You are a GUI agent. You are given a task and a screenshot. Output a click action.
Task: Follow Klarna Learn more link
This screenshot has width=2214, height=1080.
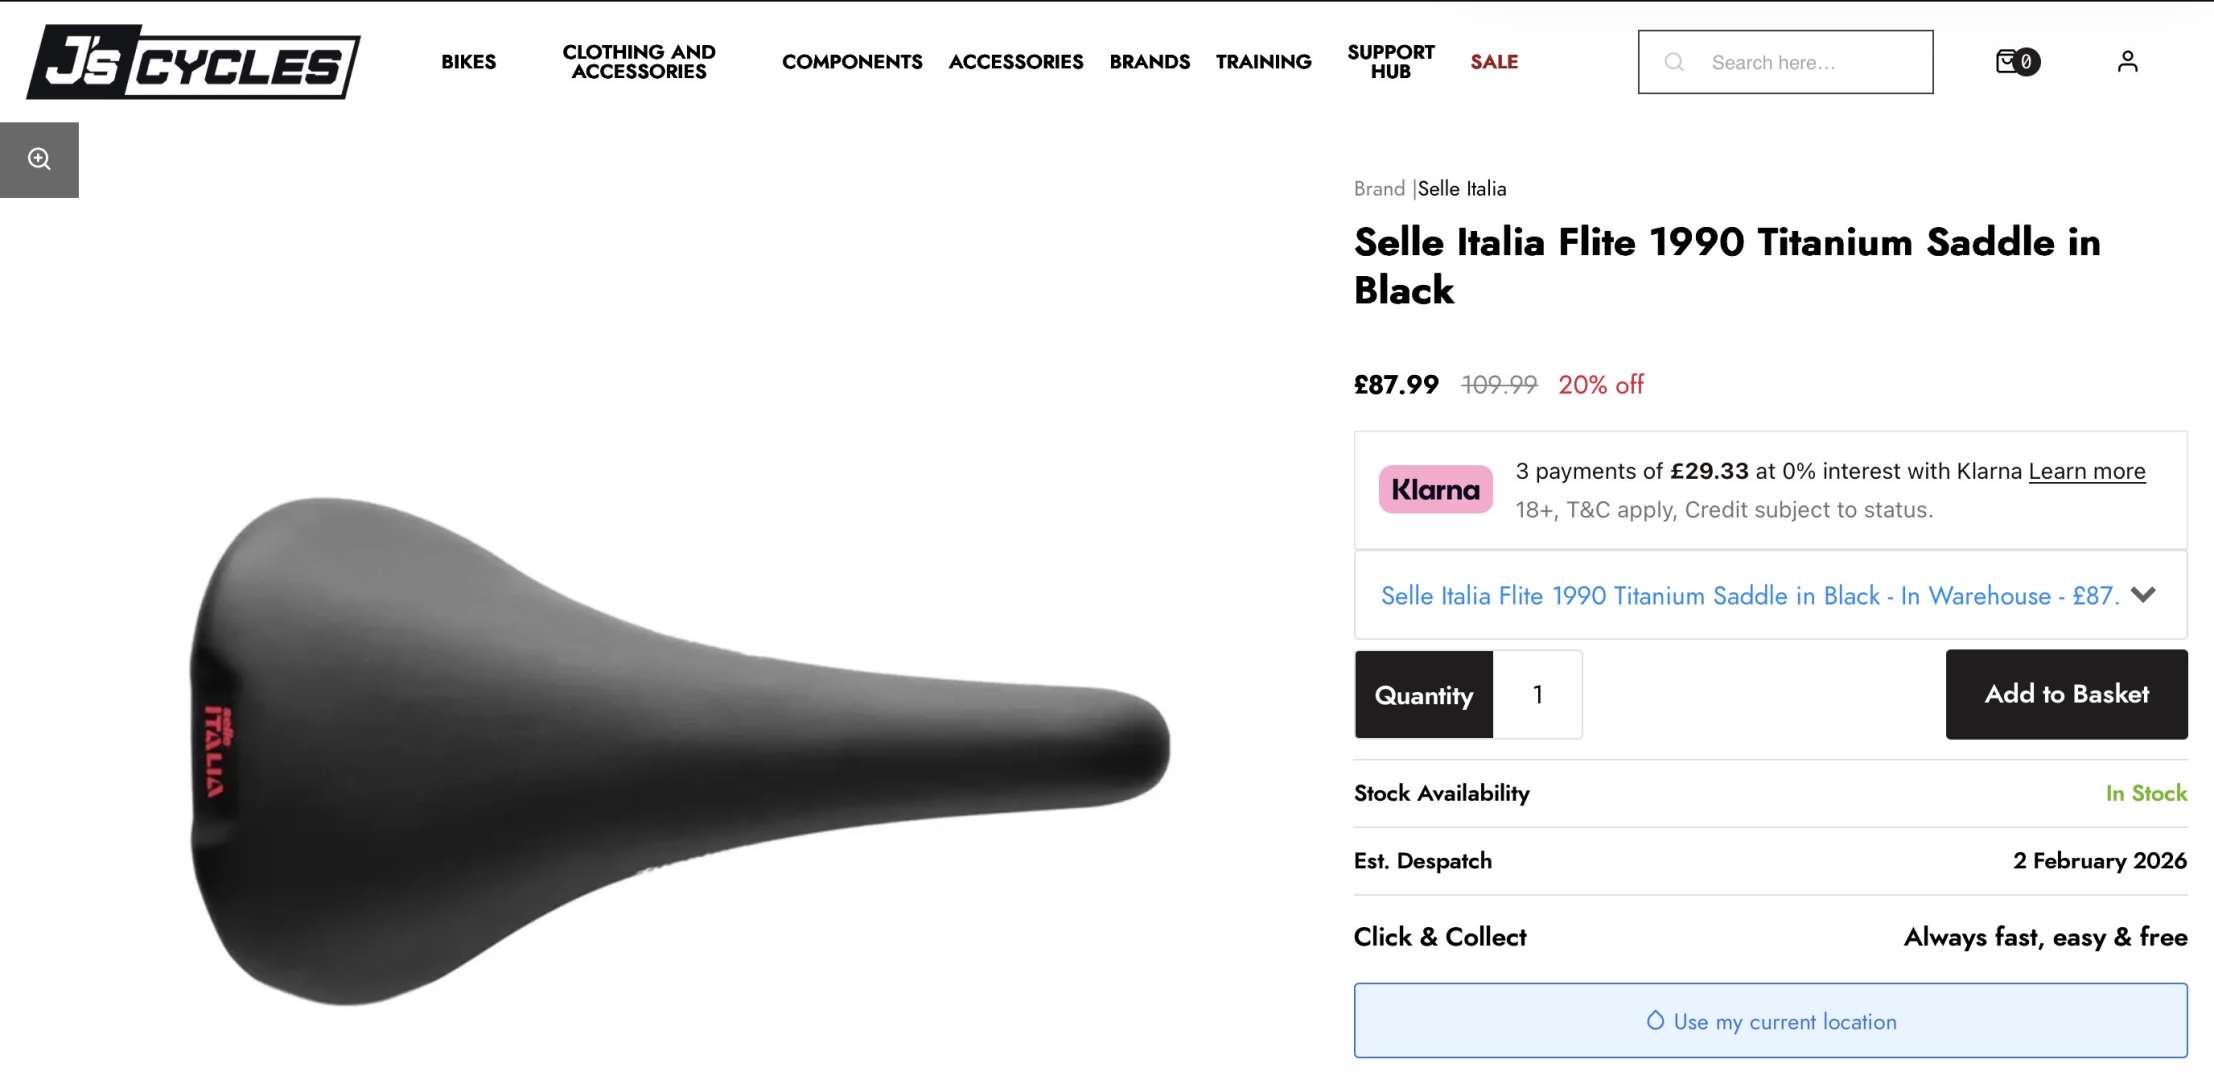2086,471
